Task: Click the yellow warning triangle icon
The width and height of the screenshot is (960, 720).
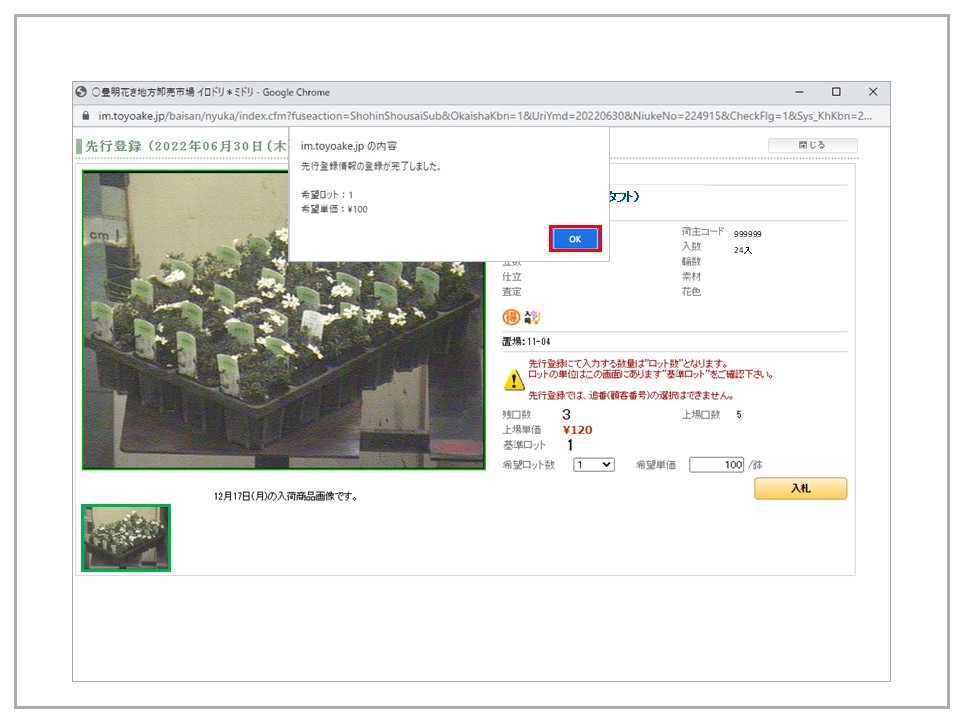Action: [513, 379]
